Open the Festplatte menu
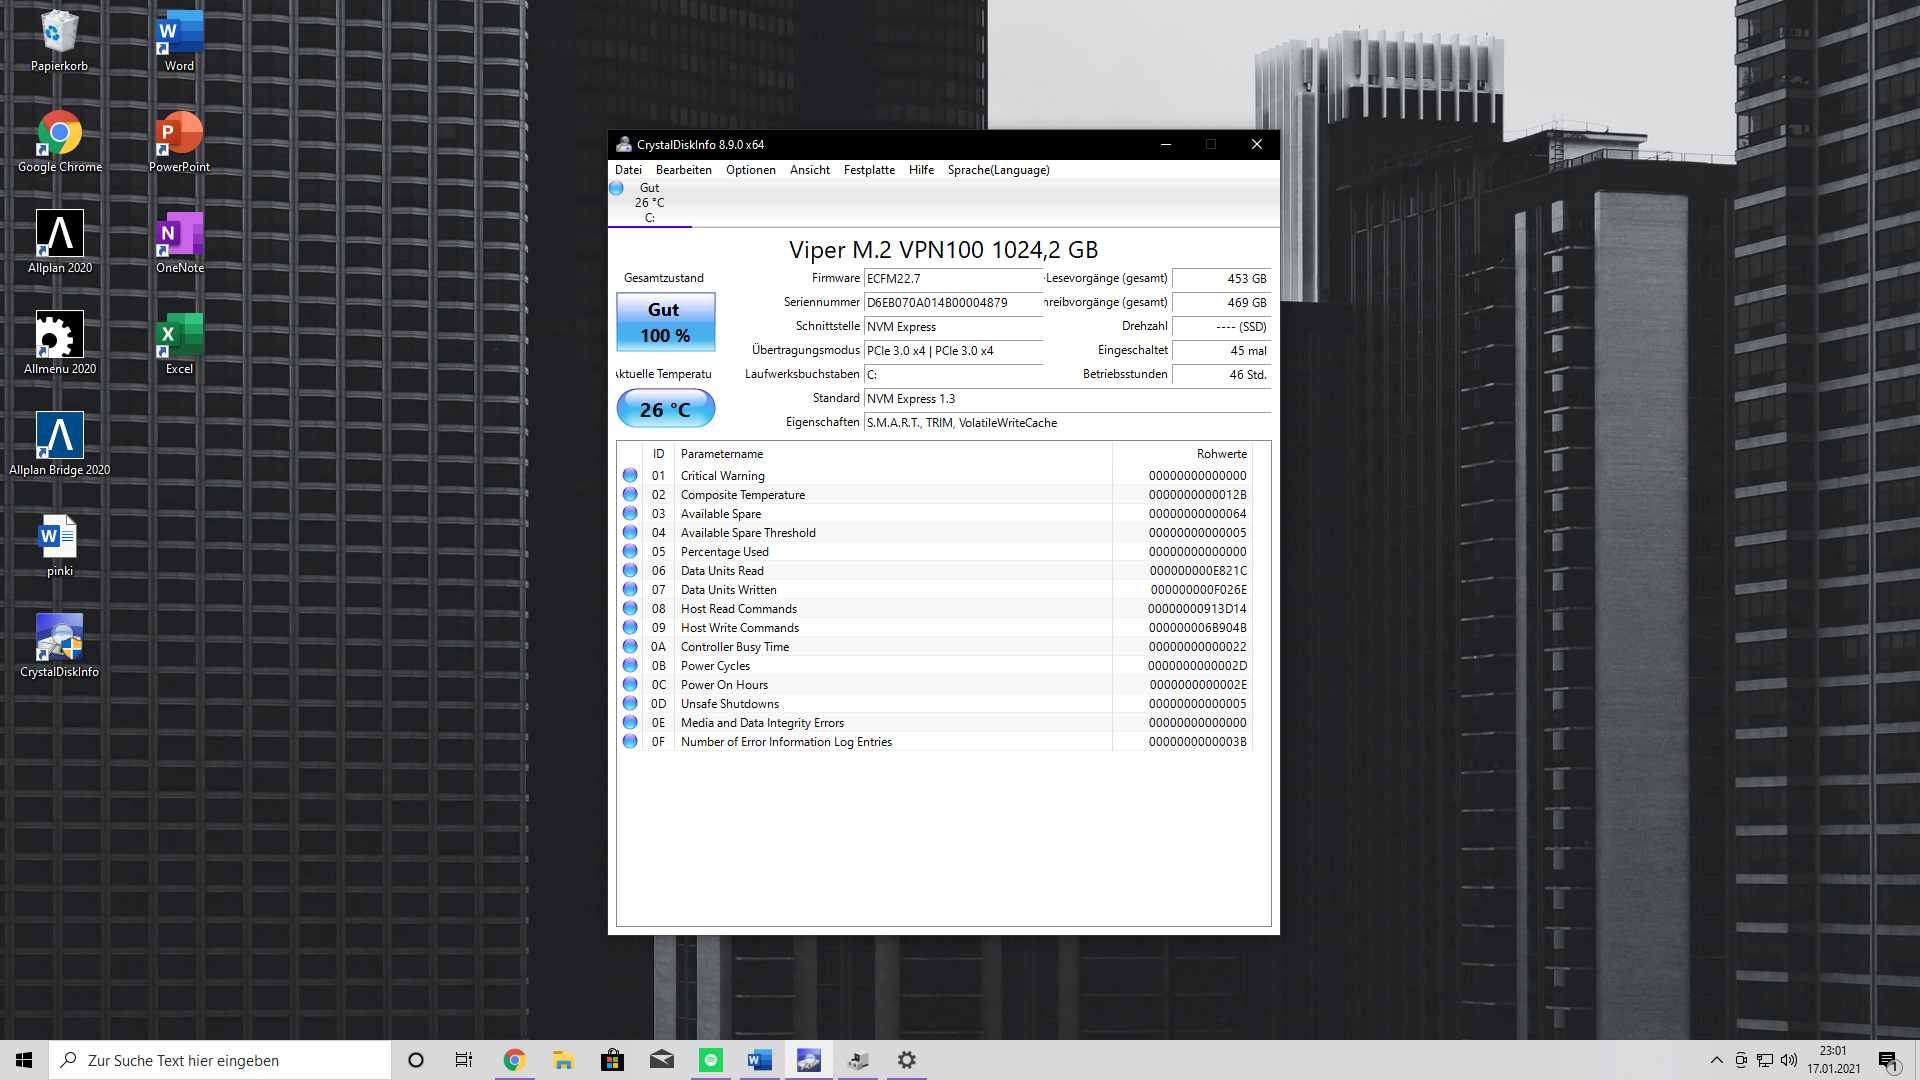 [x=868, y=170]
